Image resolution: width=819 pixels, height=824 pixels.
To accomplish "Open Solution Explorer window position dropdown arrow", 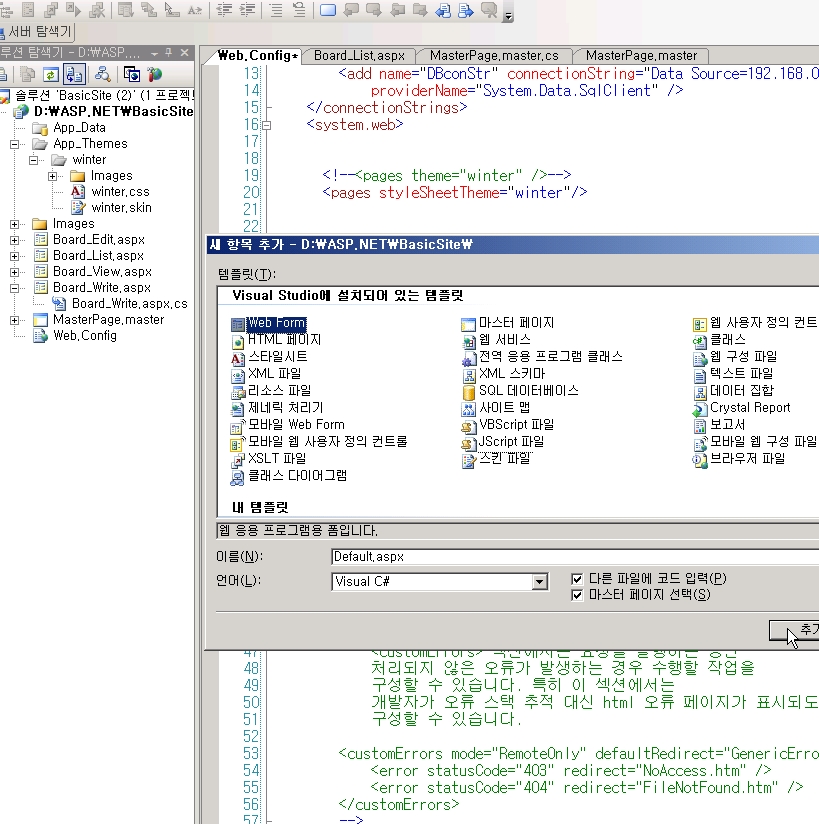I will [155, 53].
